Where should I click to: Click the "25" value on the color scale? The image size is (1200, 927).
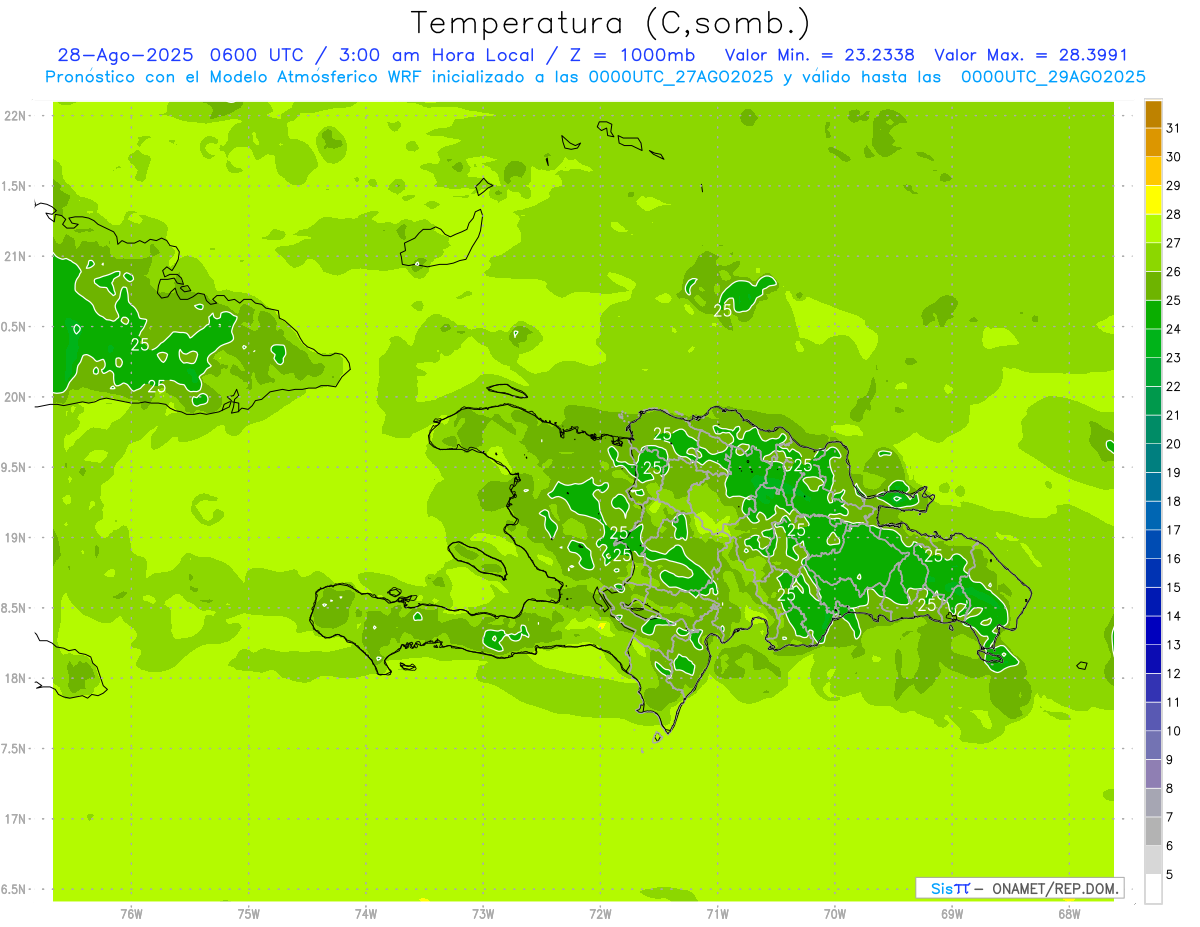click(x=1174, y=300)
